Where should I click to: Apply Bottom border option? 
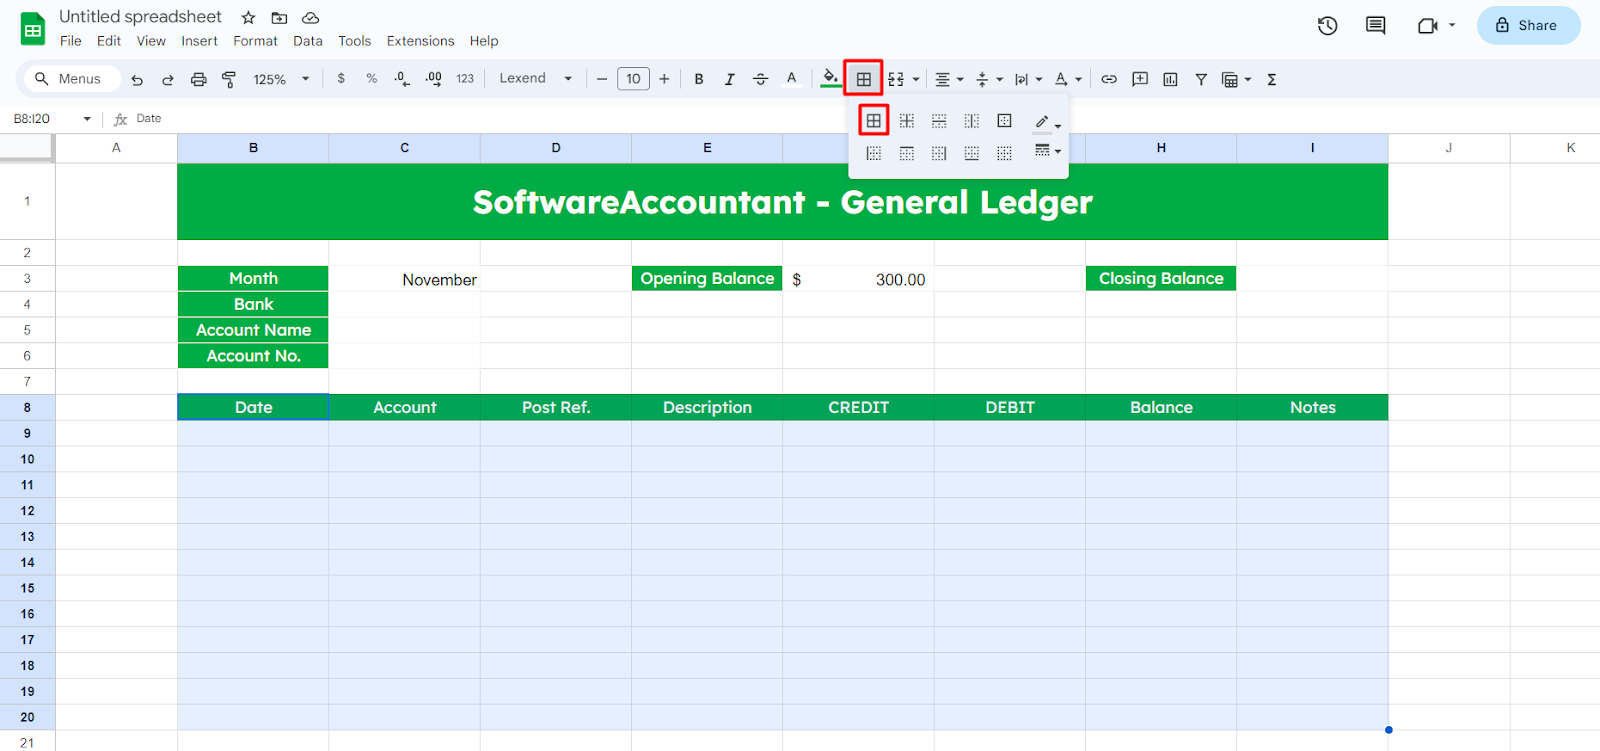[972, 153]
